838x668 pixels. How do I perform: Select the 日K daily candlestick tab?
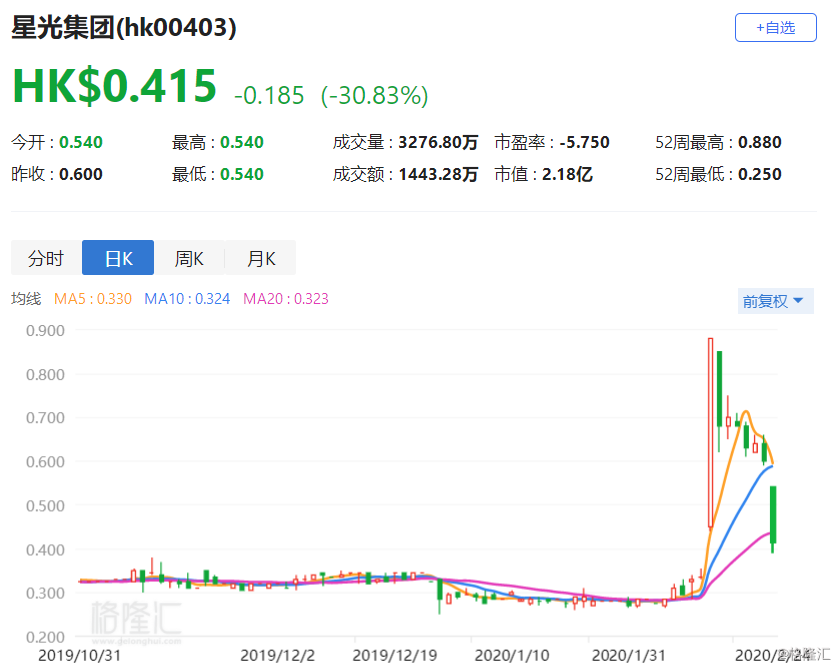[118, 258]
